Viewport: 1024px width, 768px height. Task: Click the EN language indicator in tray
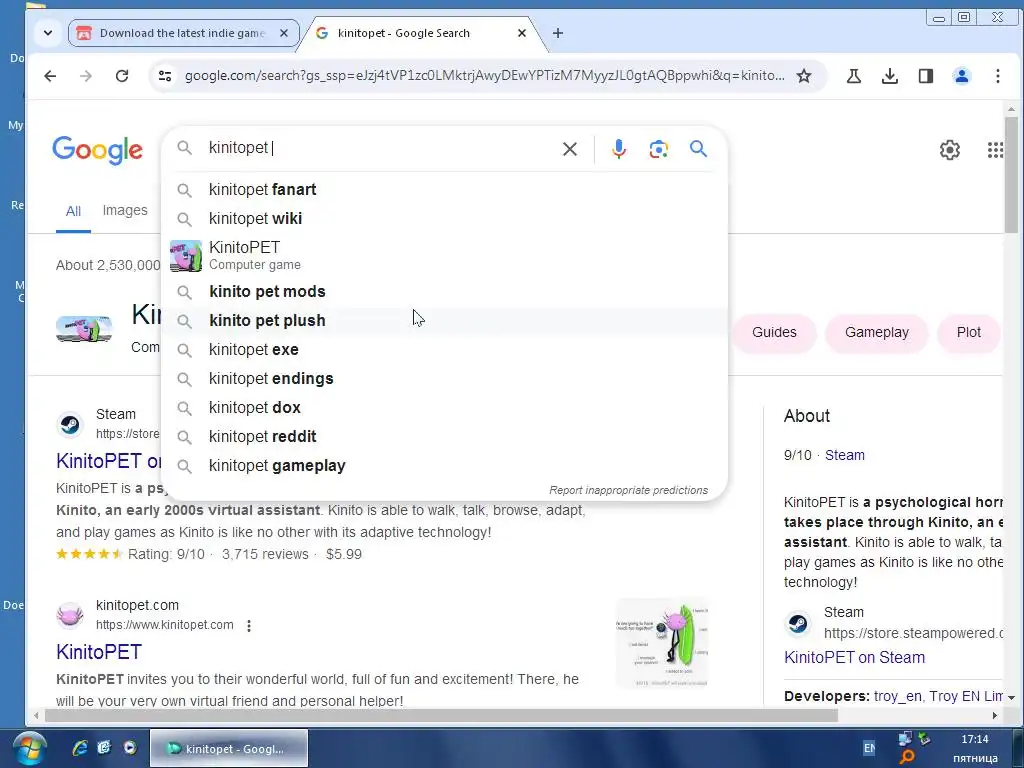[x=869, y=748]
